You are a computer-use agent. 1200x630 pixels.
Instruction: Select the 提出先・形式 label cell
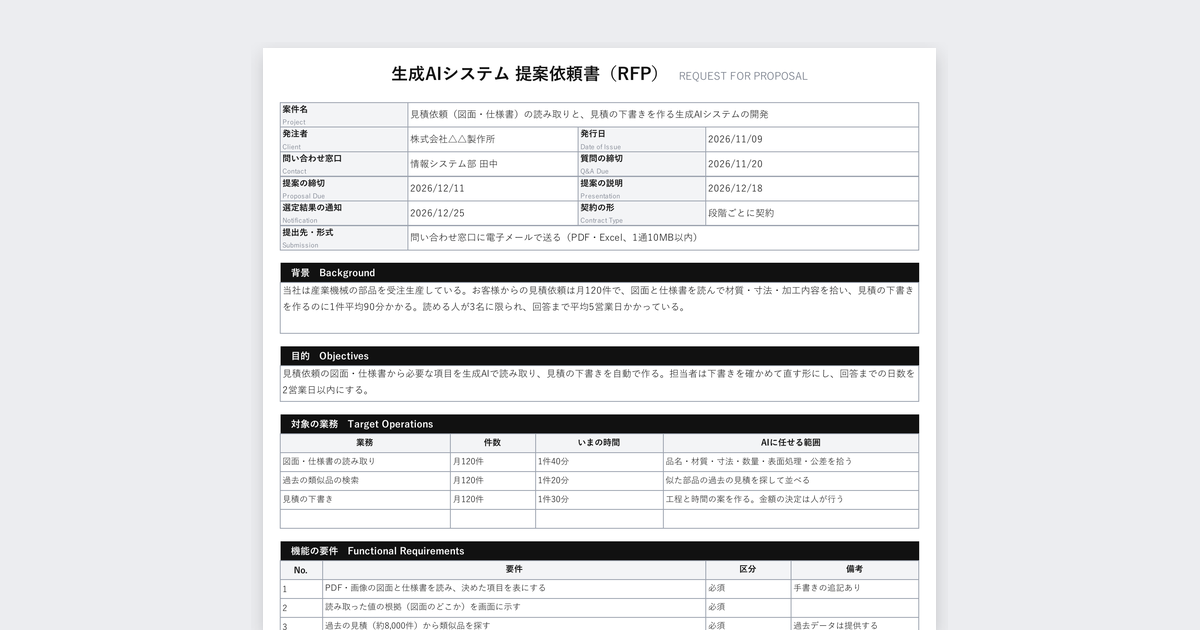(x=345, y=238)
